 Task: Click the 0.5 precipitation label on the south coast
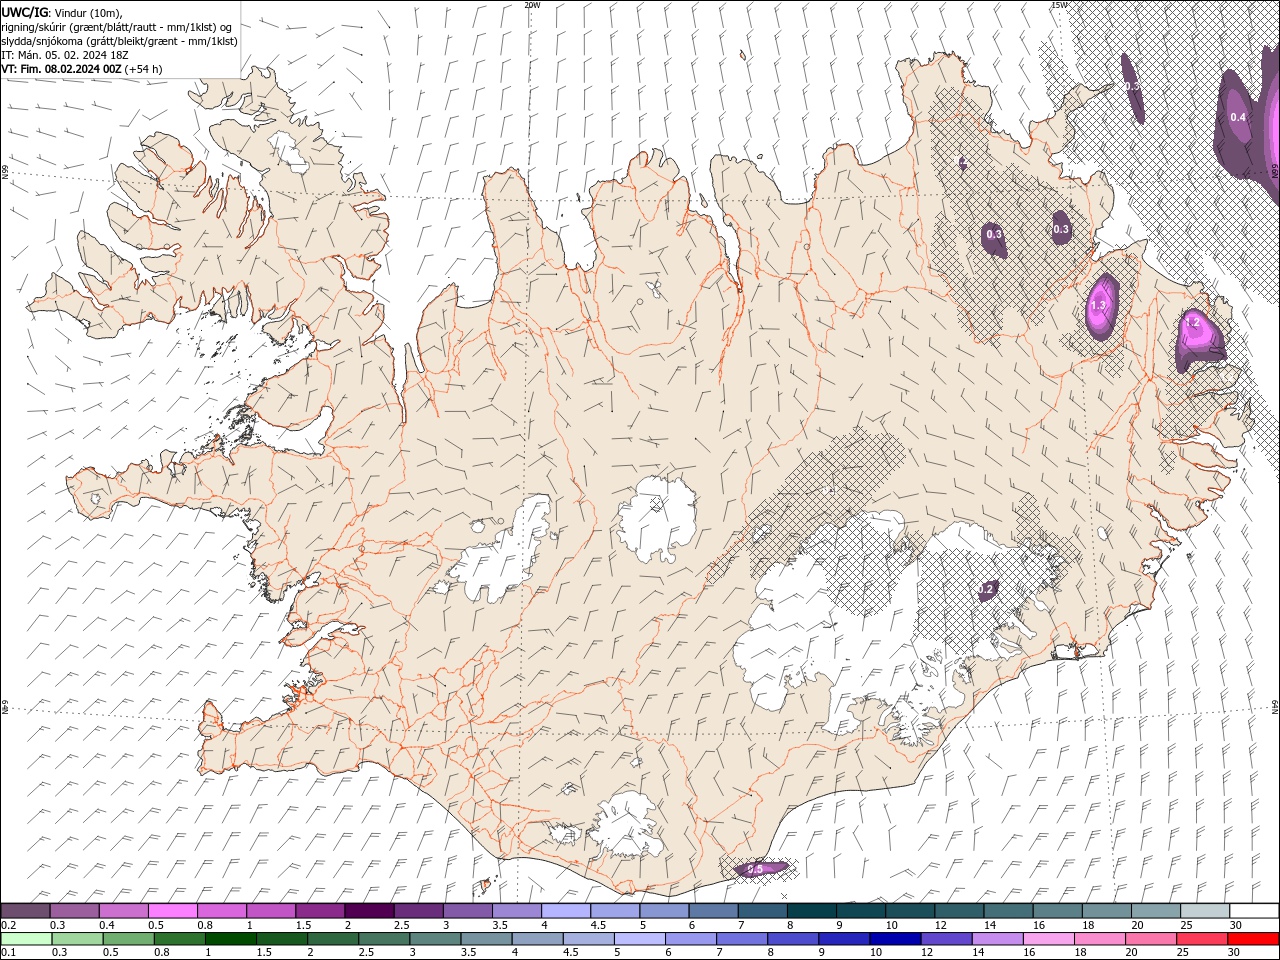click(x=755, y=869)
